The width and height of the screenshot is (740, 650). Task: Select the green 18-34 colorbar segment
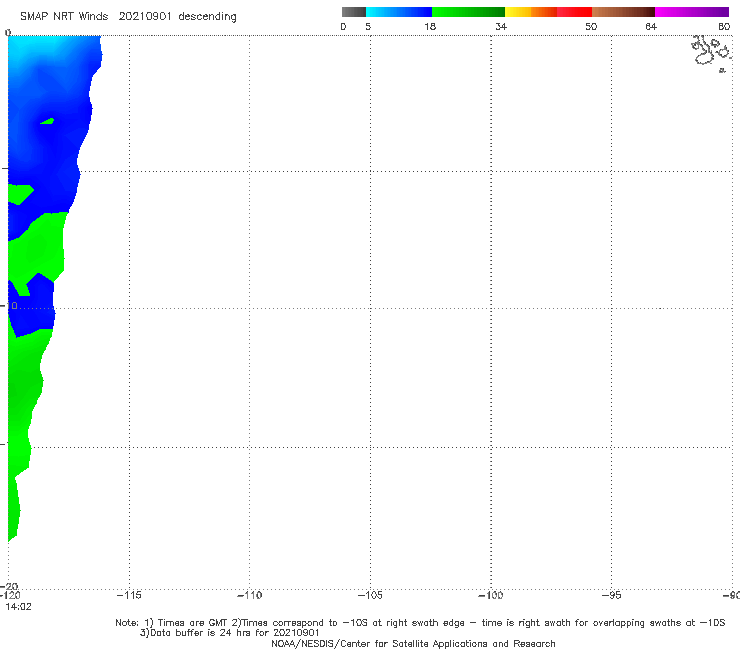tap(468, 12)
